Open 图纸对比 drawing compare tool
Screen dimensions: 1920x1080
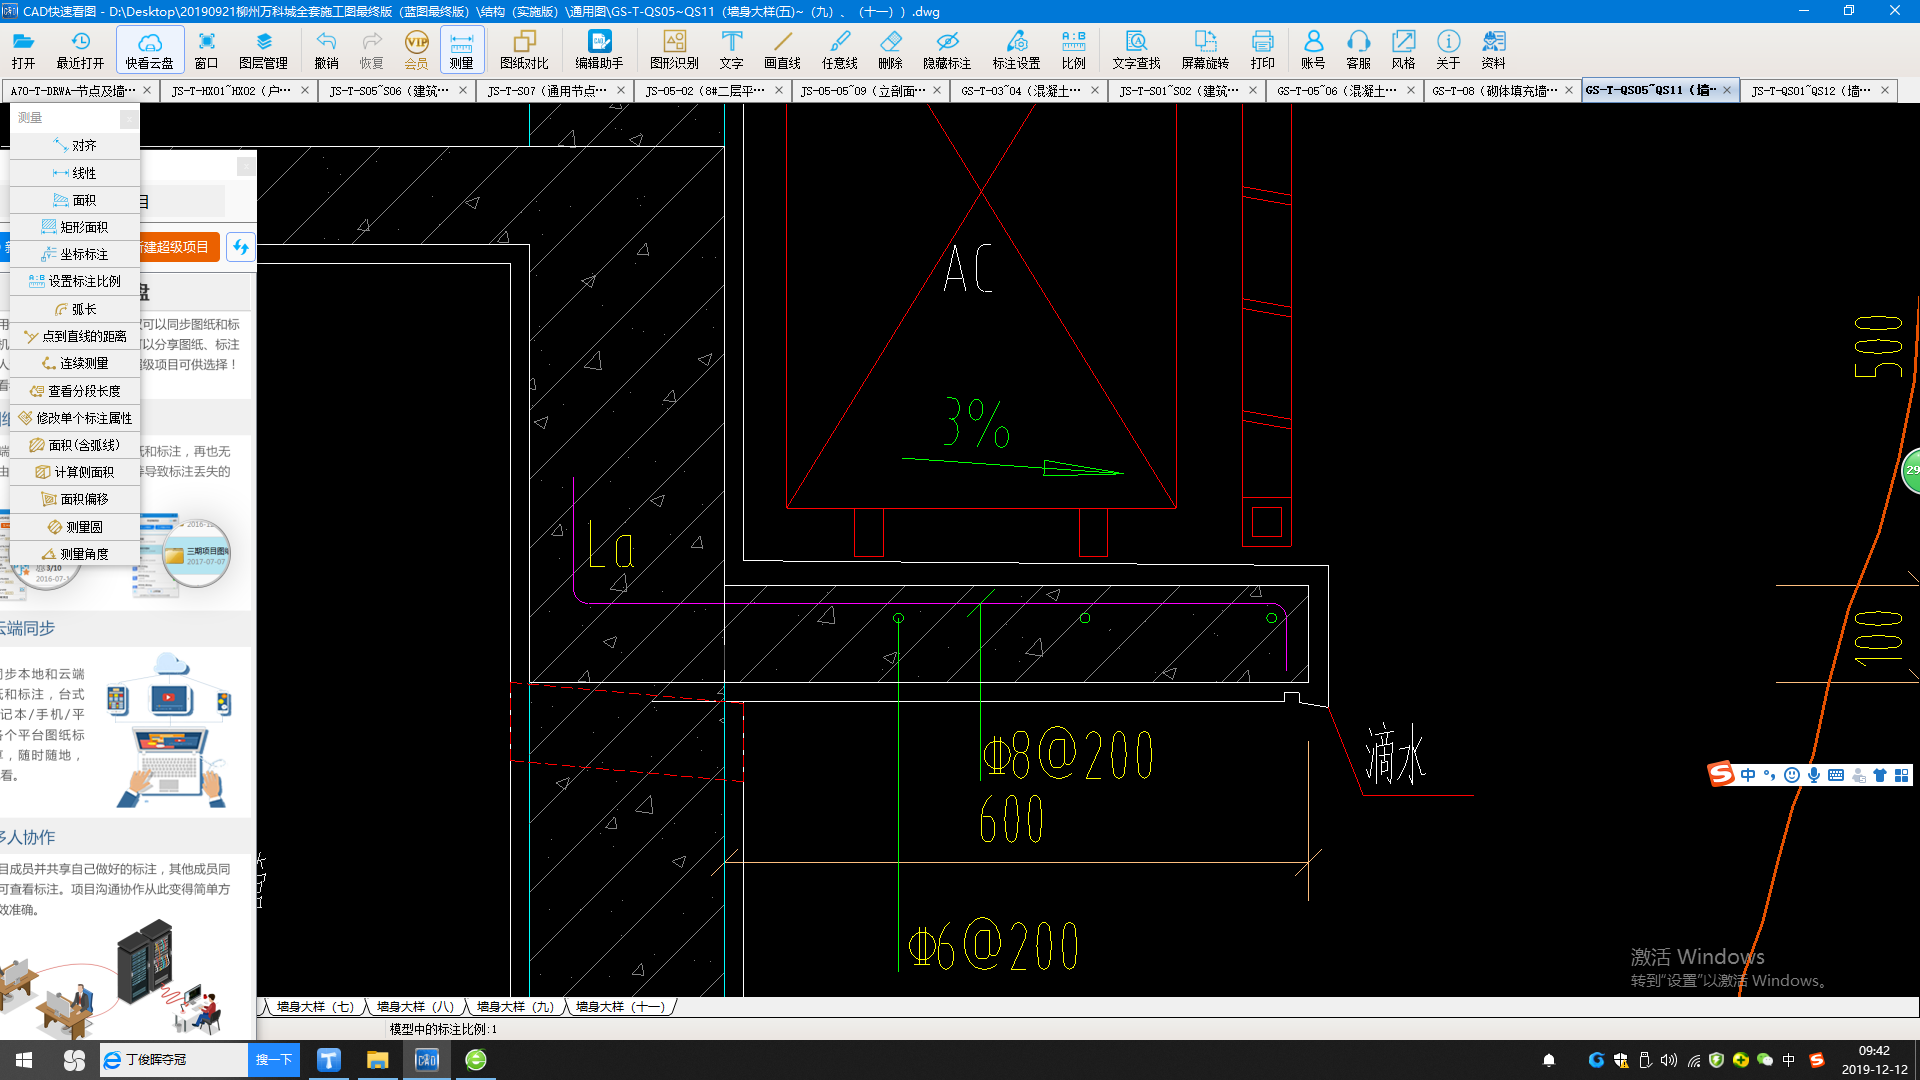click(524, 49)
